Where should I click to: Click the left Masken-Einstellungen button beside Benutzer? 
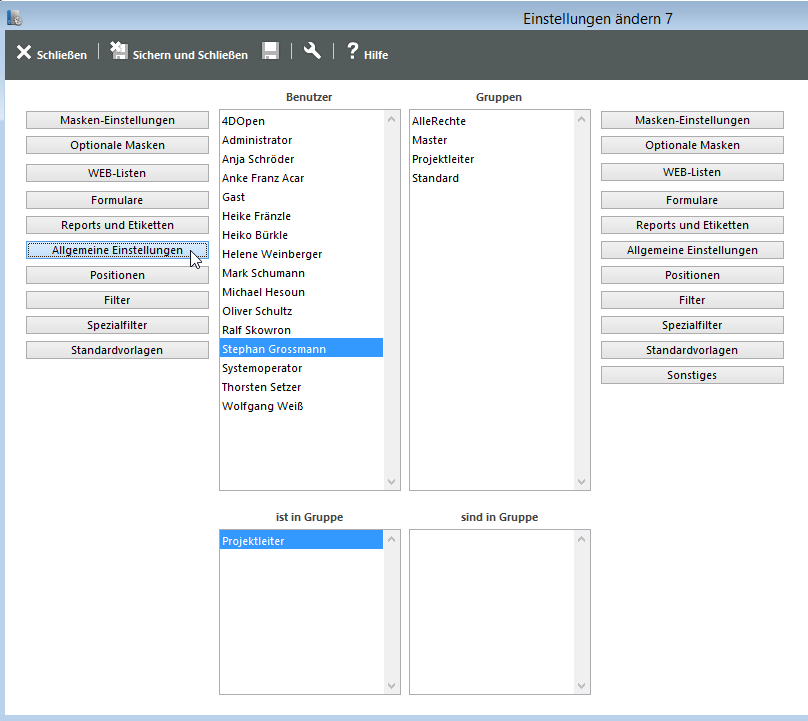tap(117, 120)
